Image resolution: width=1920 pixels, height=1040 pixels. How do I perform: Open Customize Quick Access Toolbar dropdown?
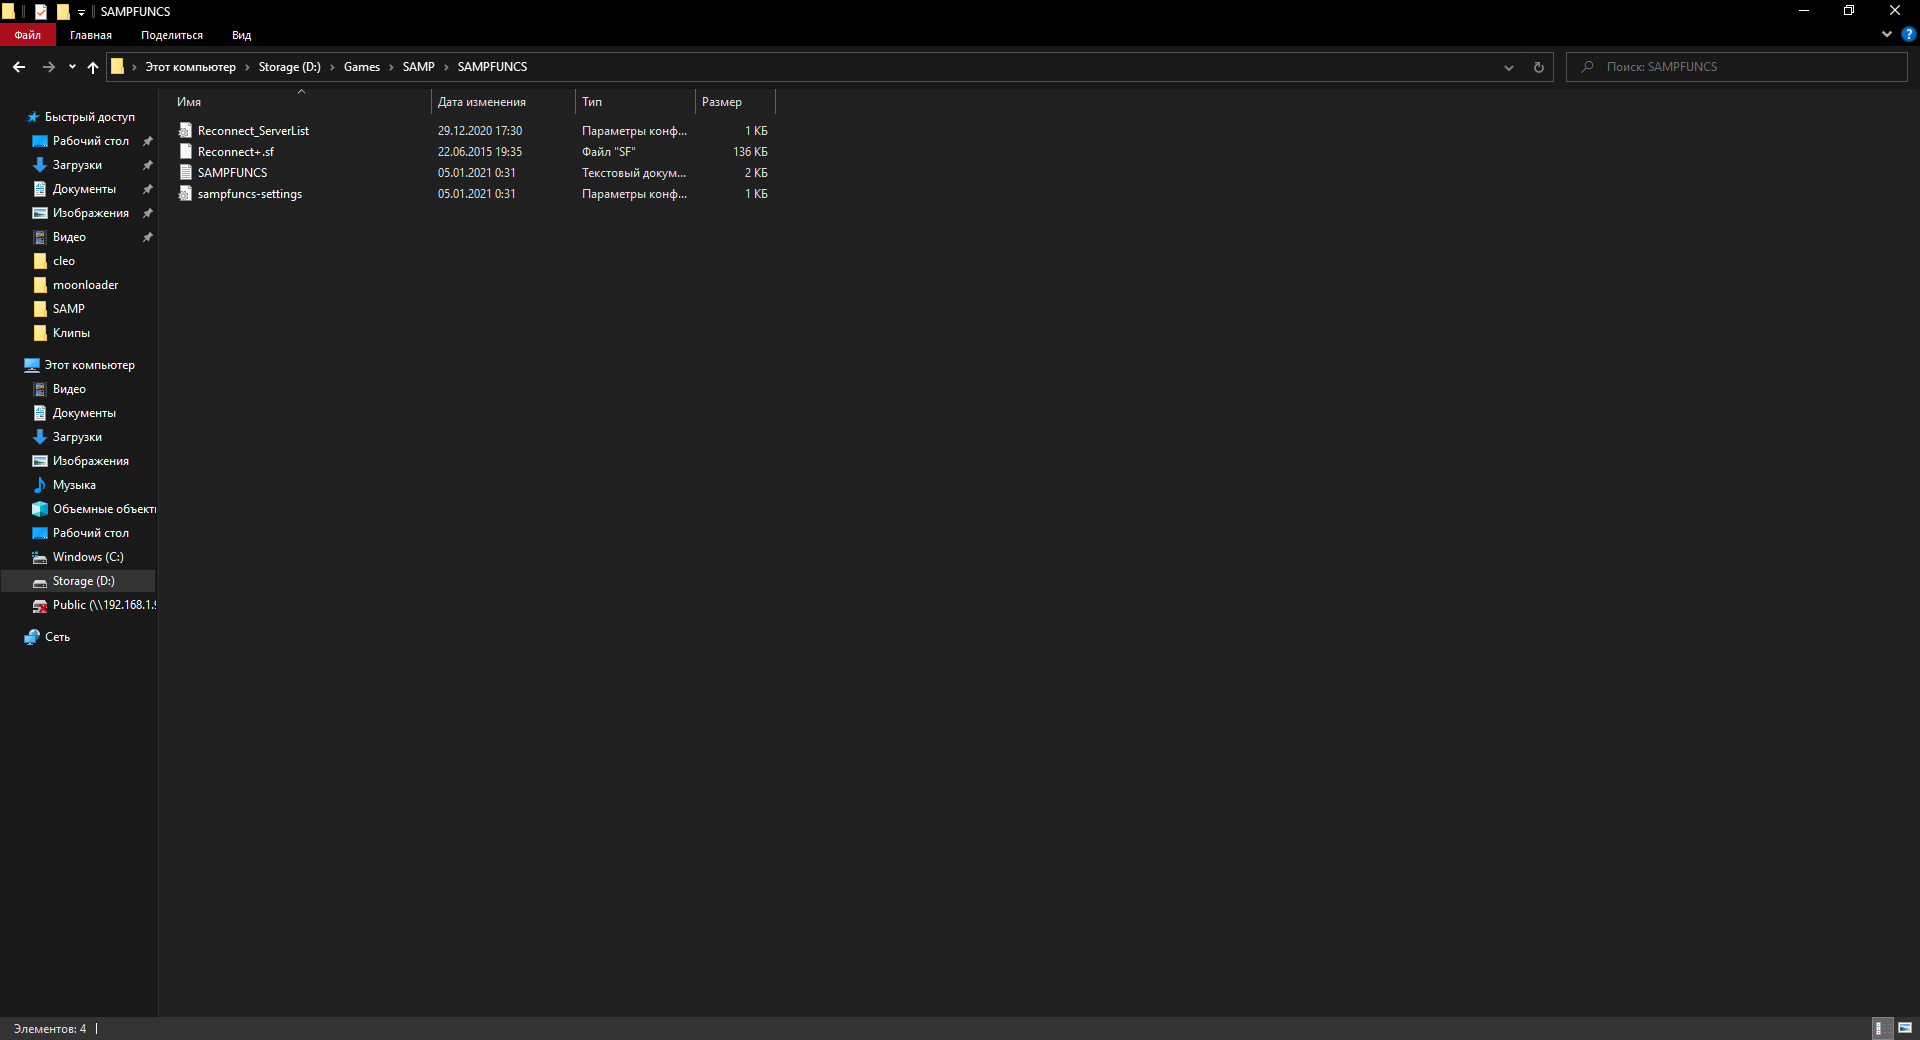82,12
